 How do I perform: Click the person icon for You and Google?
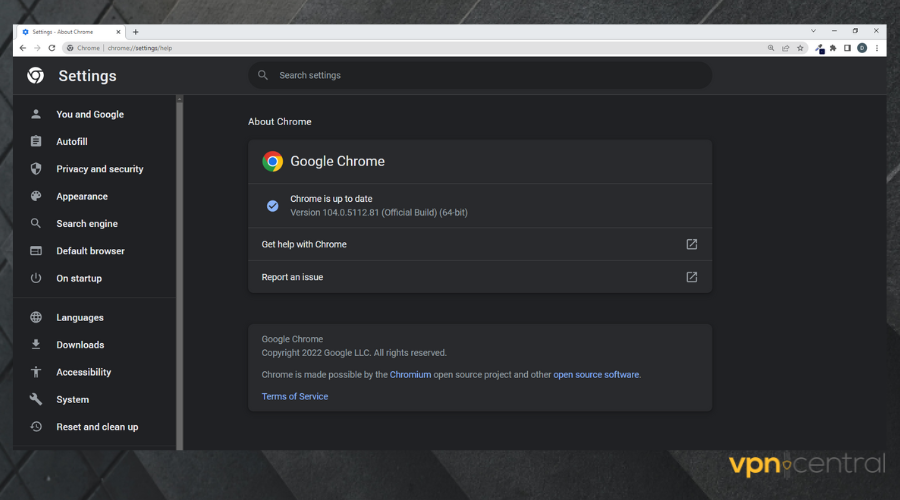click(x=36, y=114)
